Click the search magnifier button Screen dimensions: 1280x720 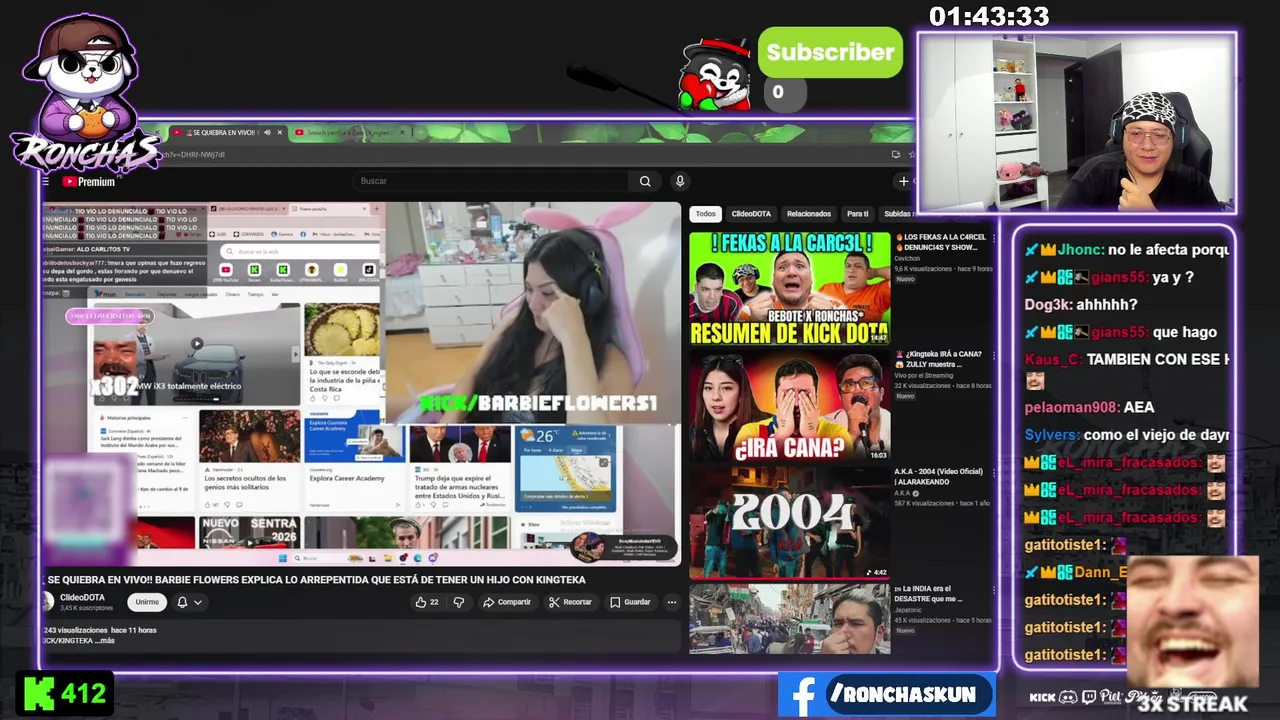click(x=645, y=181)
